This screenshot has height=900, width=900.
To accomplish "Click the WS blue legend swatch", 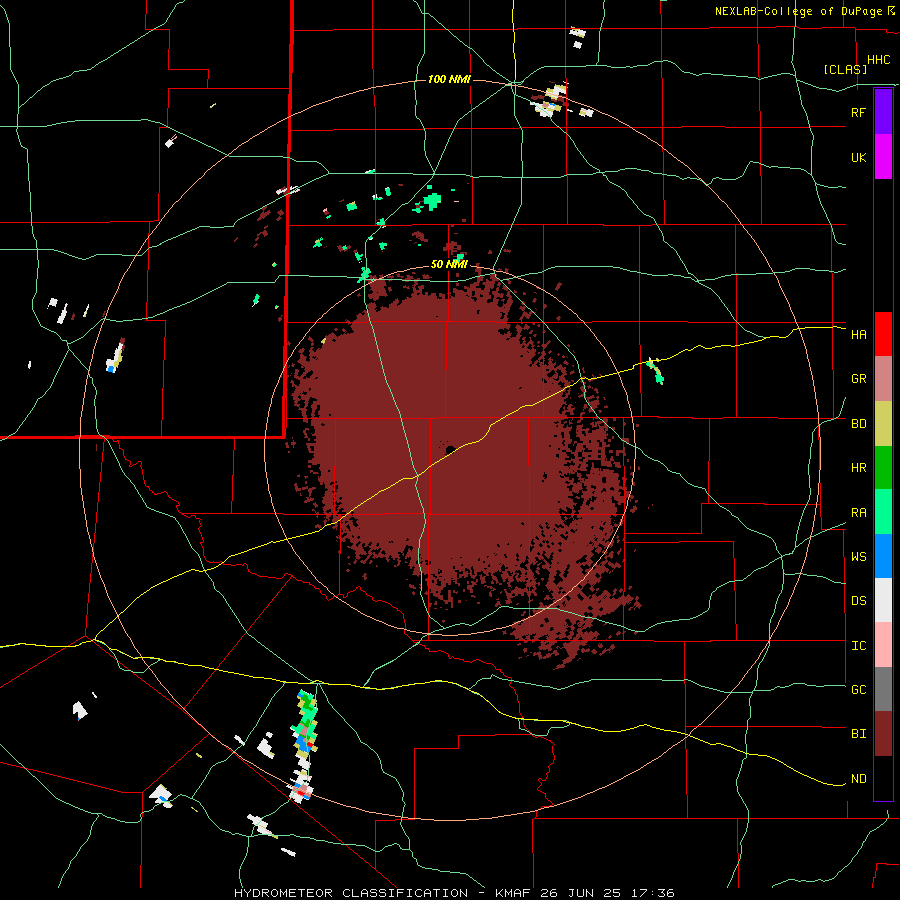I will click(883, 556).
